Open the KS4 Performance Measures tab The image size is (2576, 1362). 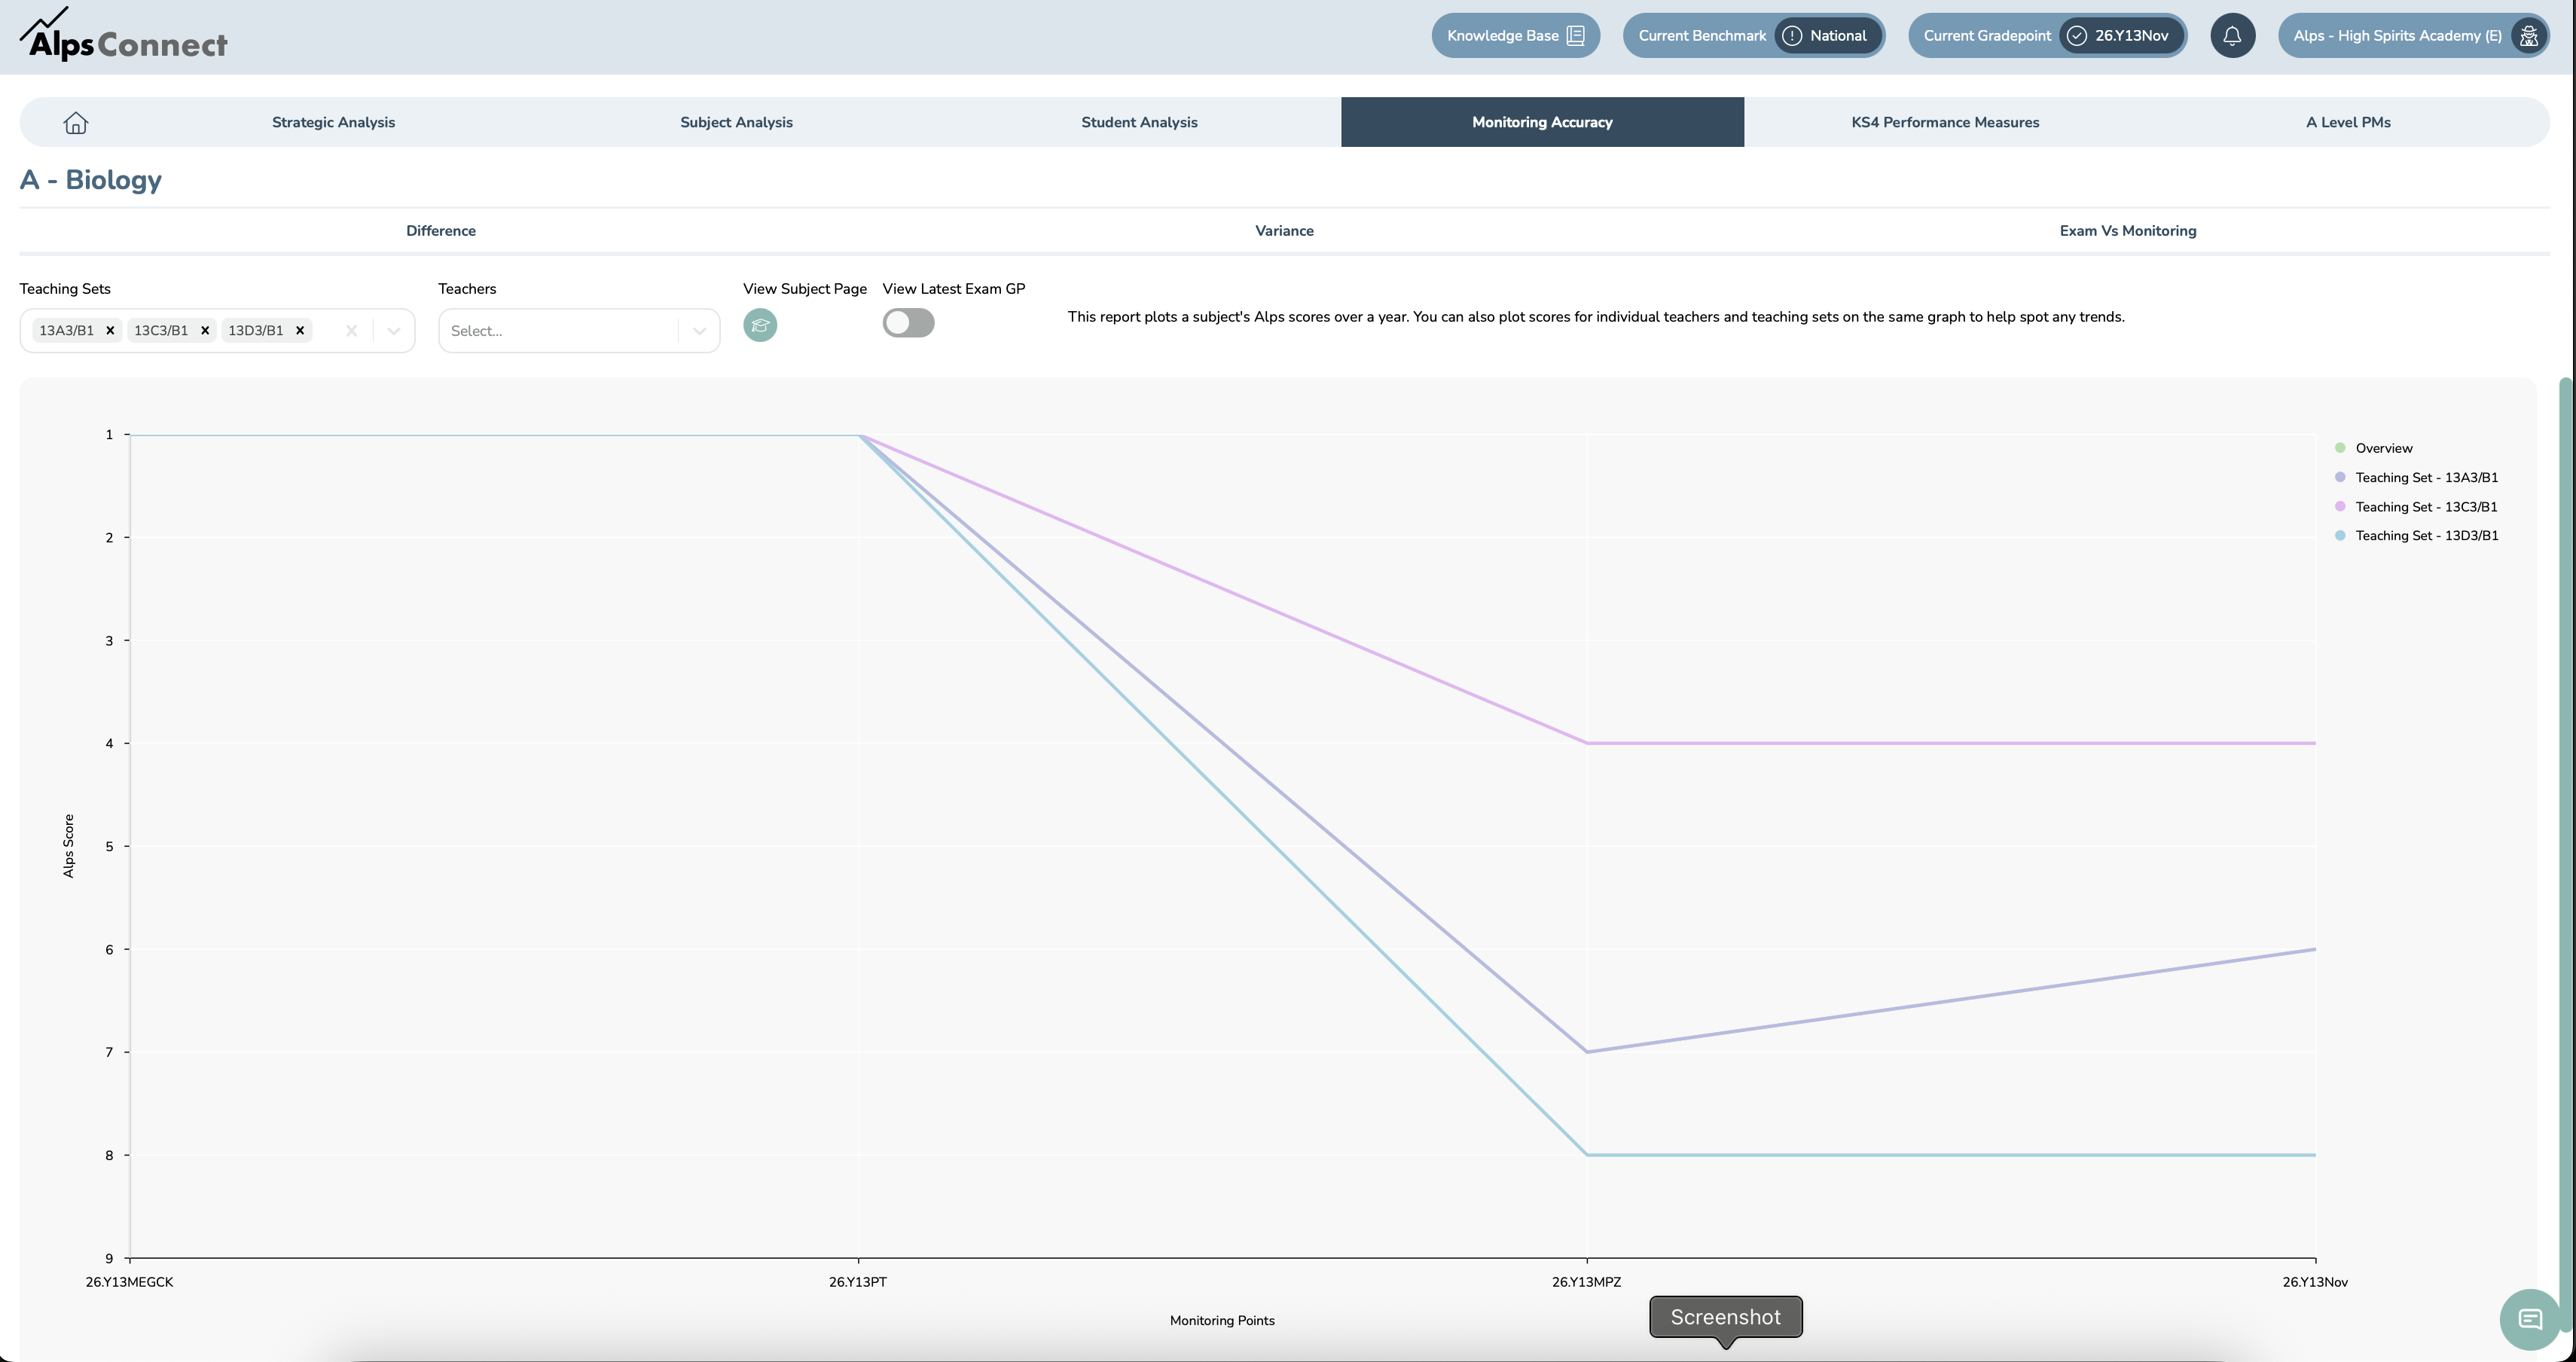(x=1945, y=122)
